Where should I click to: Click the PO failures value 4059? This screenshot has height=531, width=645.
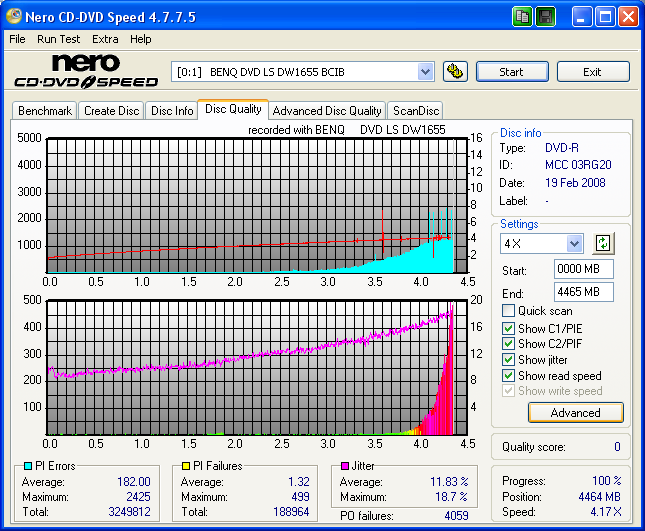click(456, 516)
